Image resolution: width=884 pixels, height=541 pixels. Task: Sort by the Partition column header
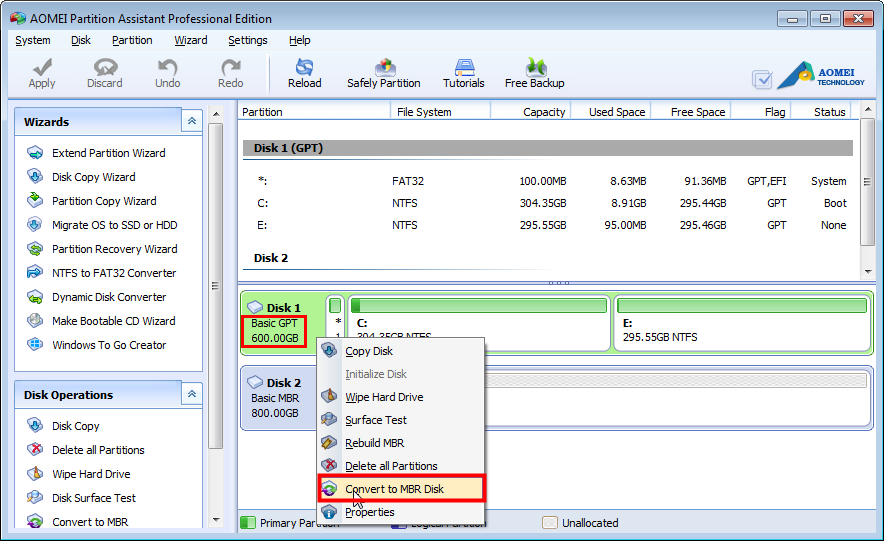coord(315,112)
